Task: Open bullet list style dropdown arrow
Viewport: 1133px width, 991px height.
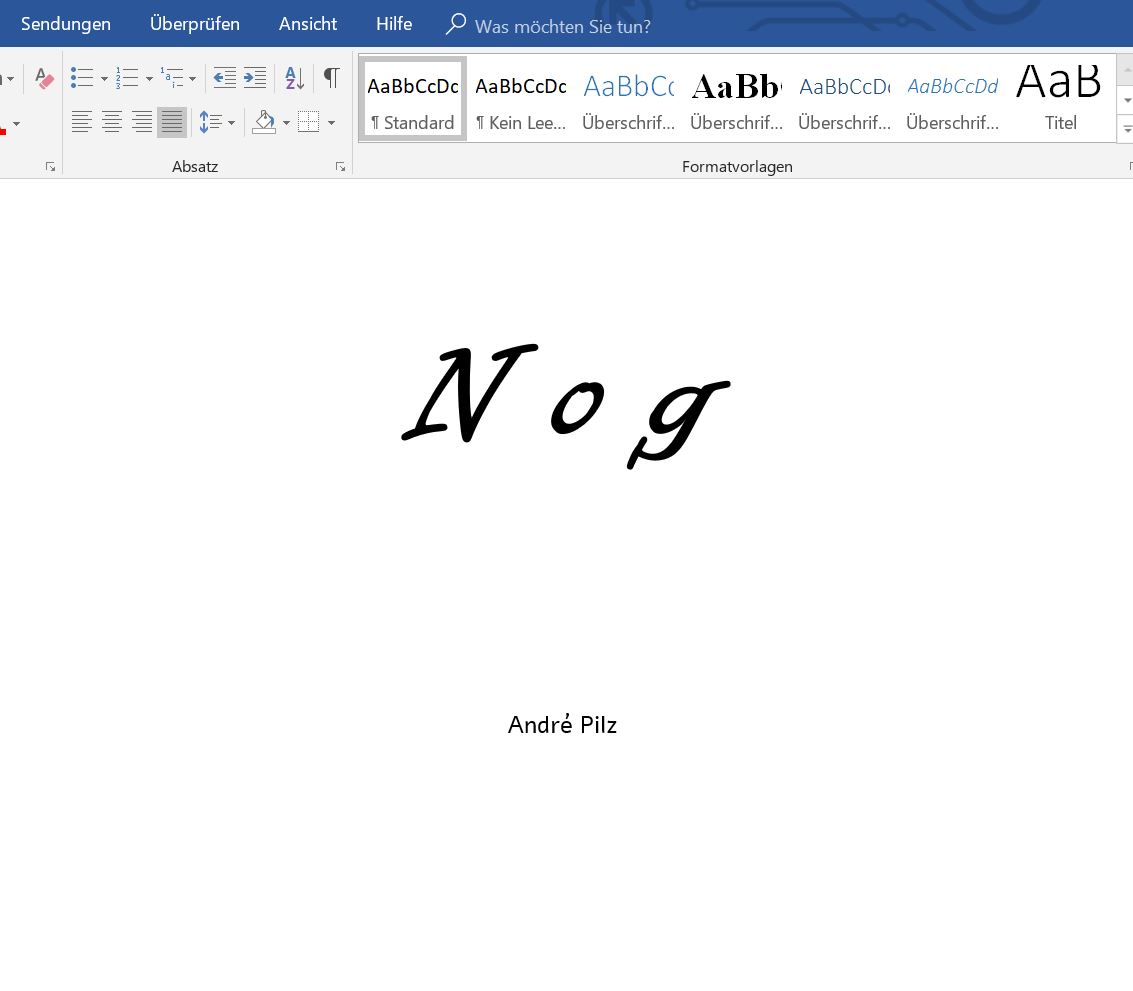Action: (104, 79)
